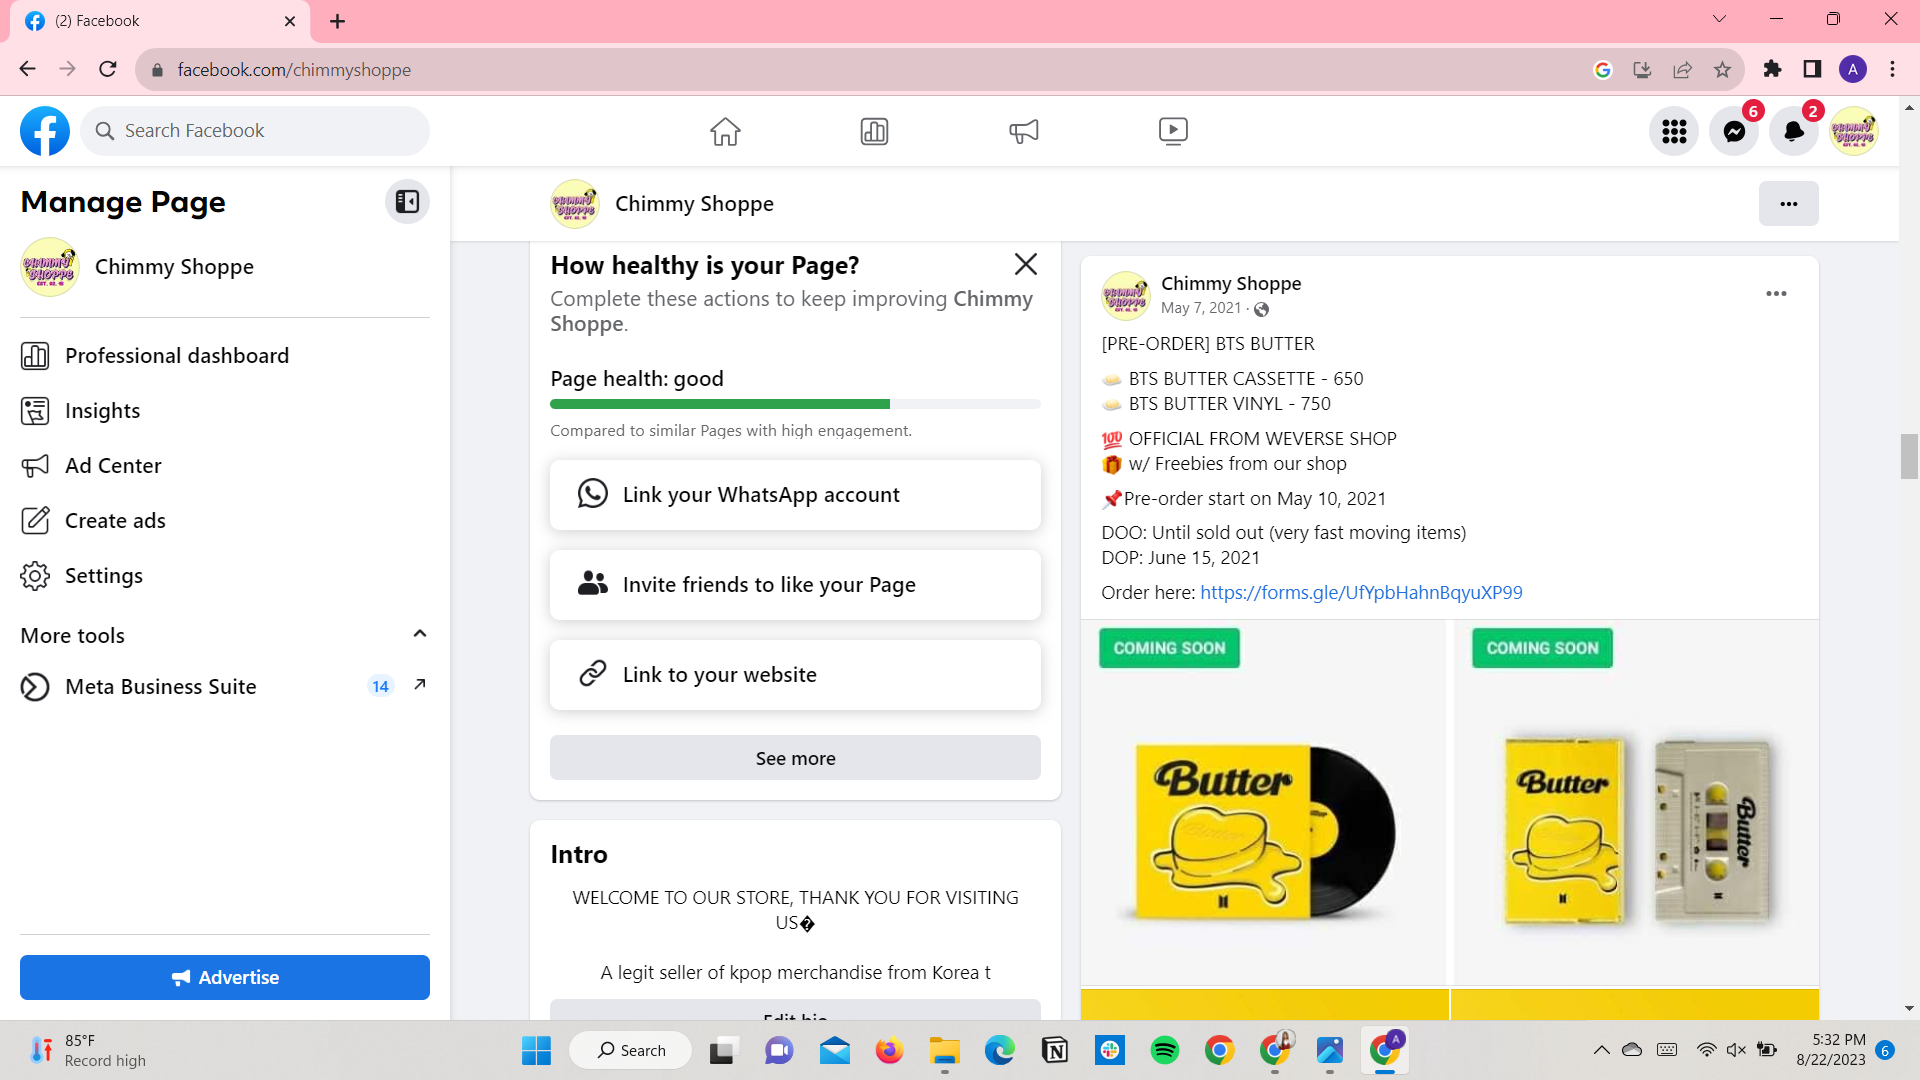Open the Facebook menu grid icon
The width and height of the screenshot is (1920, 1080).
(x=1674, y=131)
